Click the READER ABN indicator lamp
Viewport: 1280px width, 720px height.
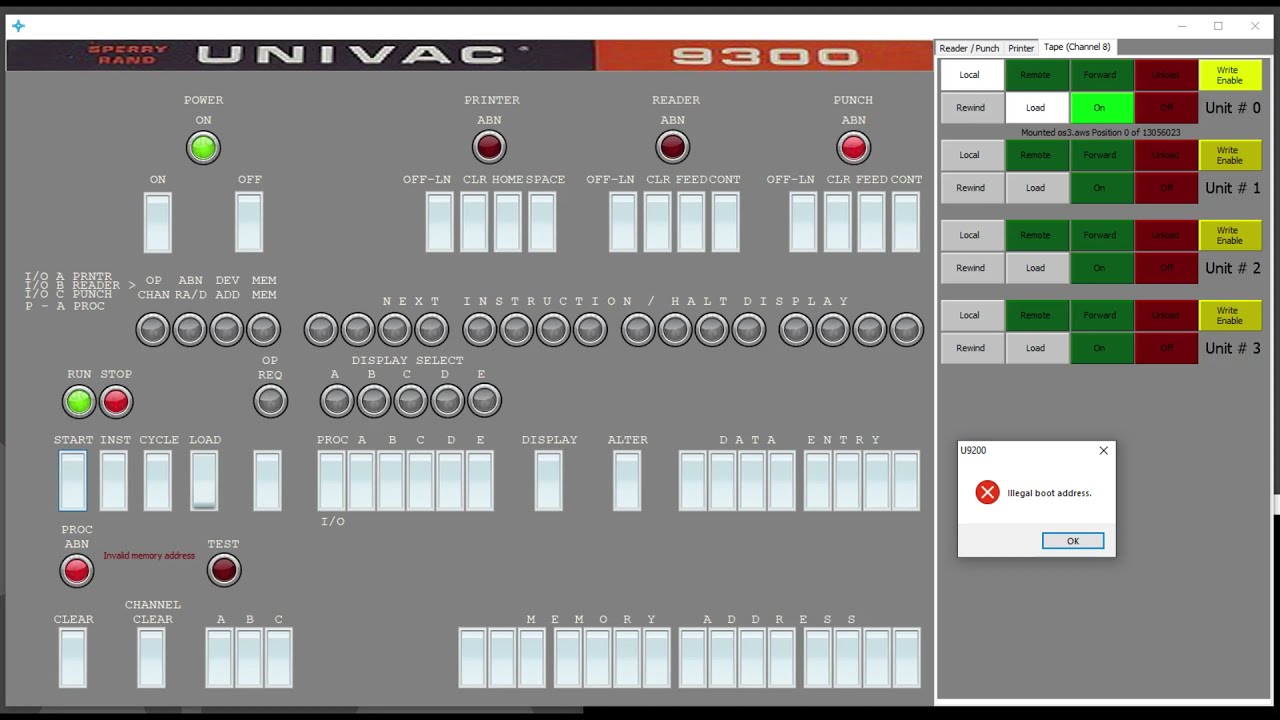(x=673, y=148)
